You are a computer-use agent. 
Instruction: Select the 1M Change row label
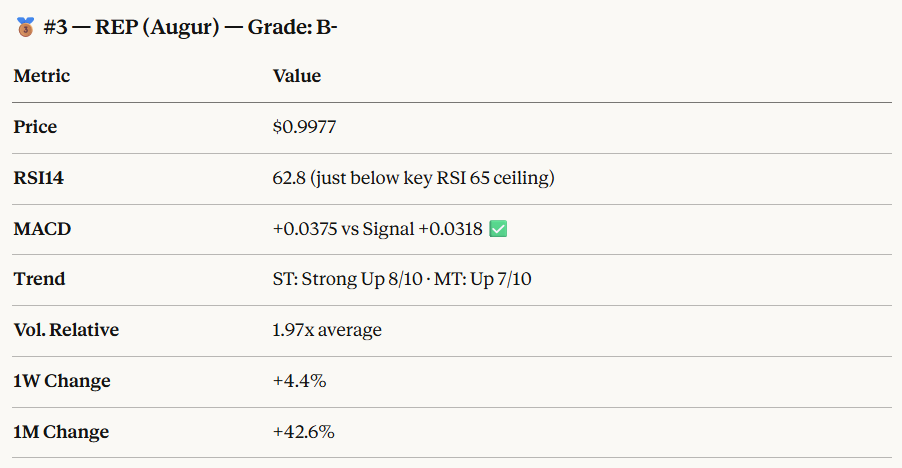61,432
